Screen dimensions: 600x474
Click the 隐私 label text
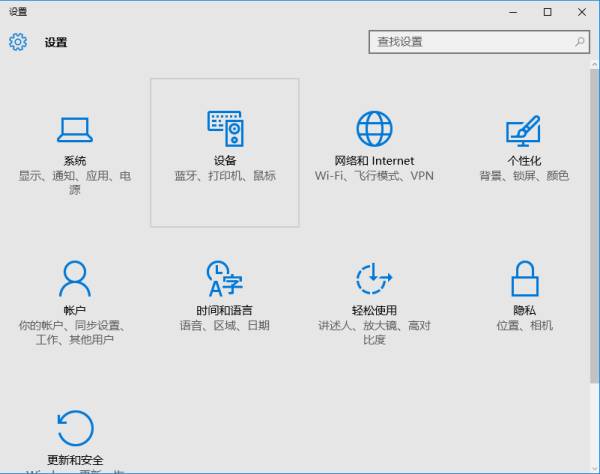(525, 310)
